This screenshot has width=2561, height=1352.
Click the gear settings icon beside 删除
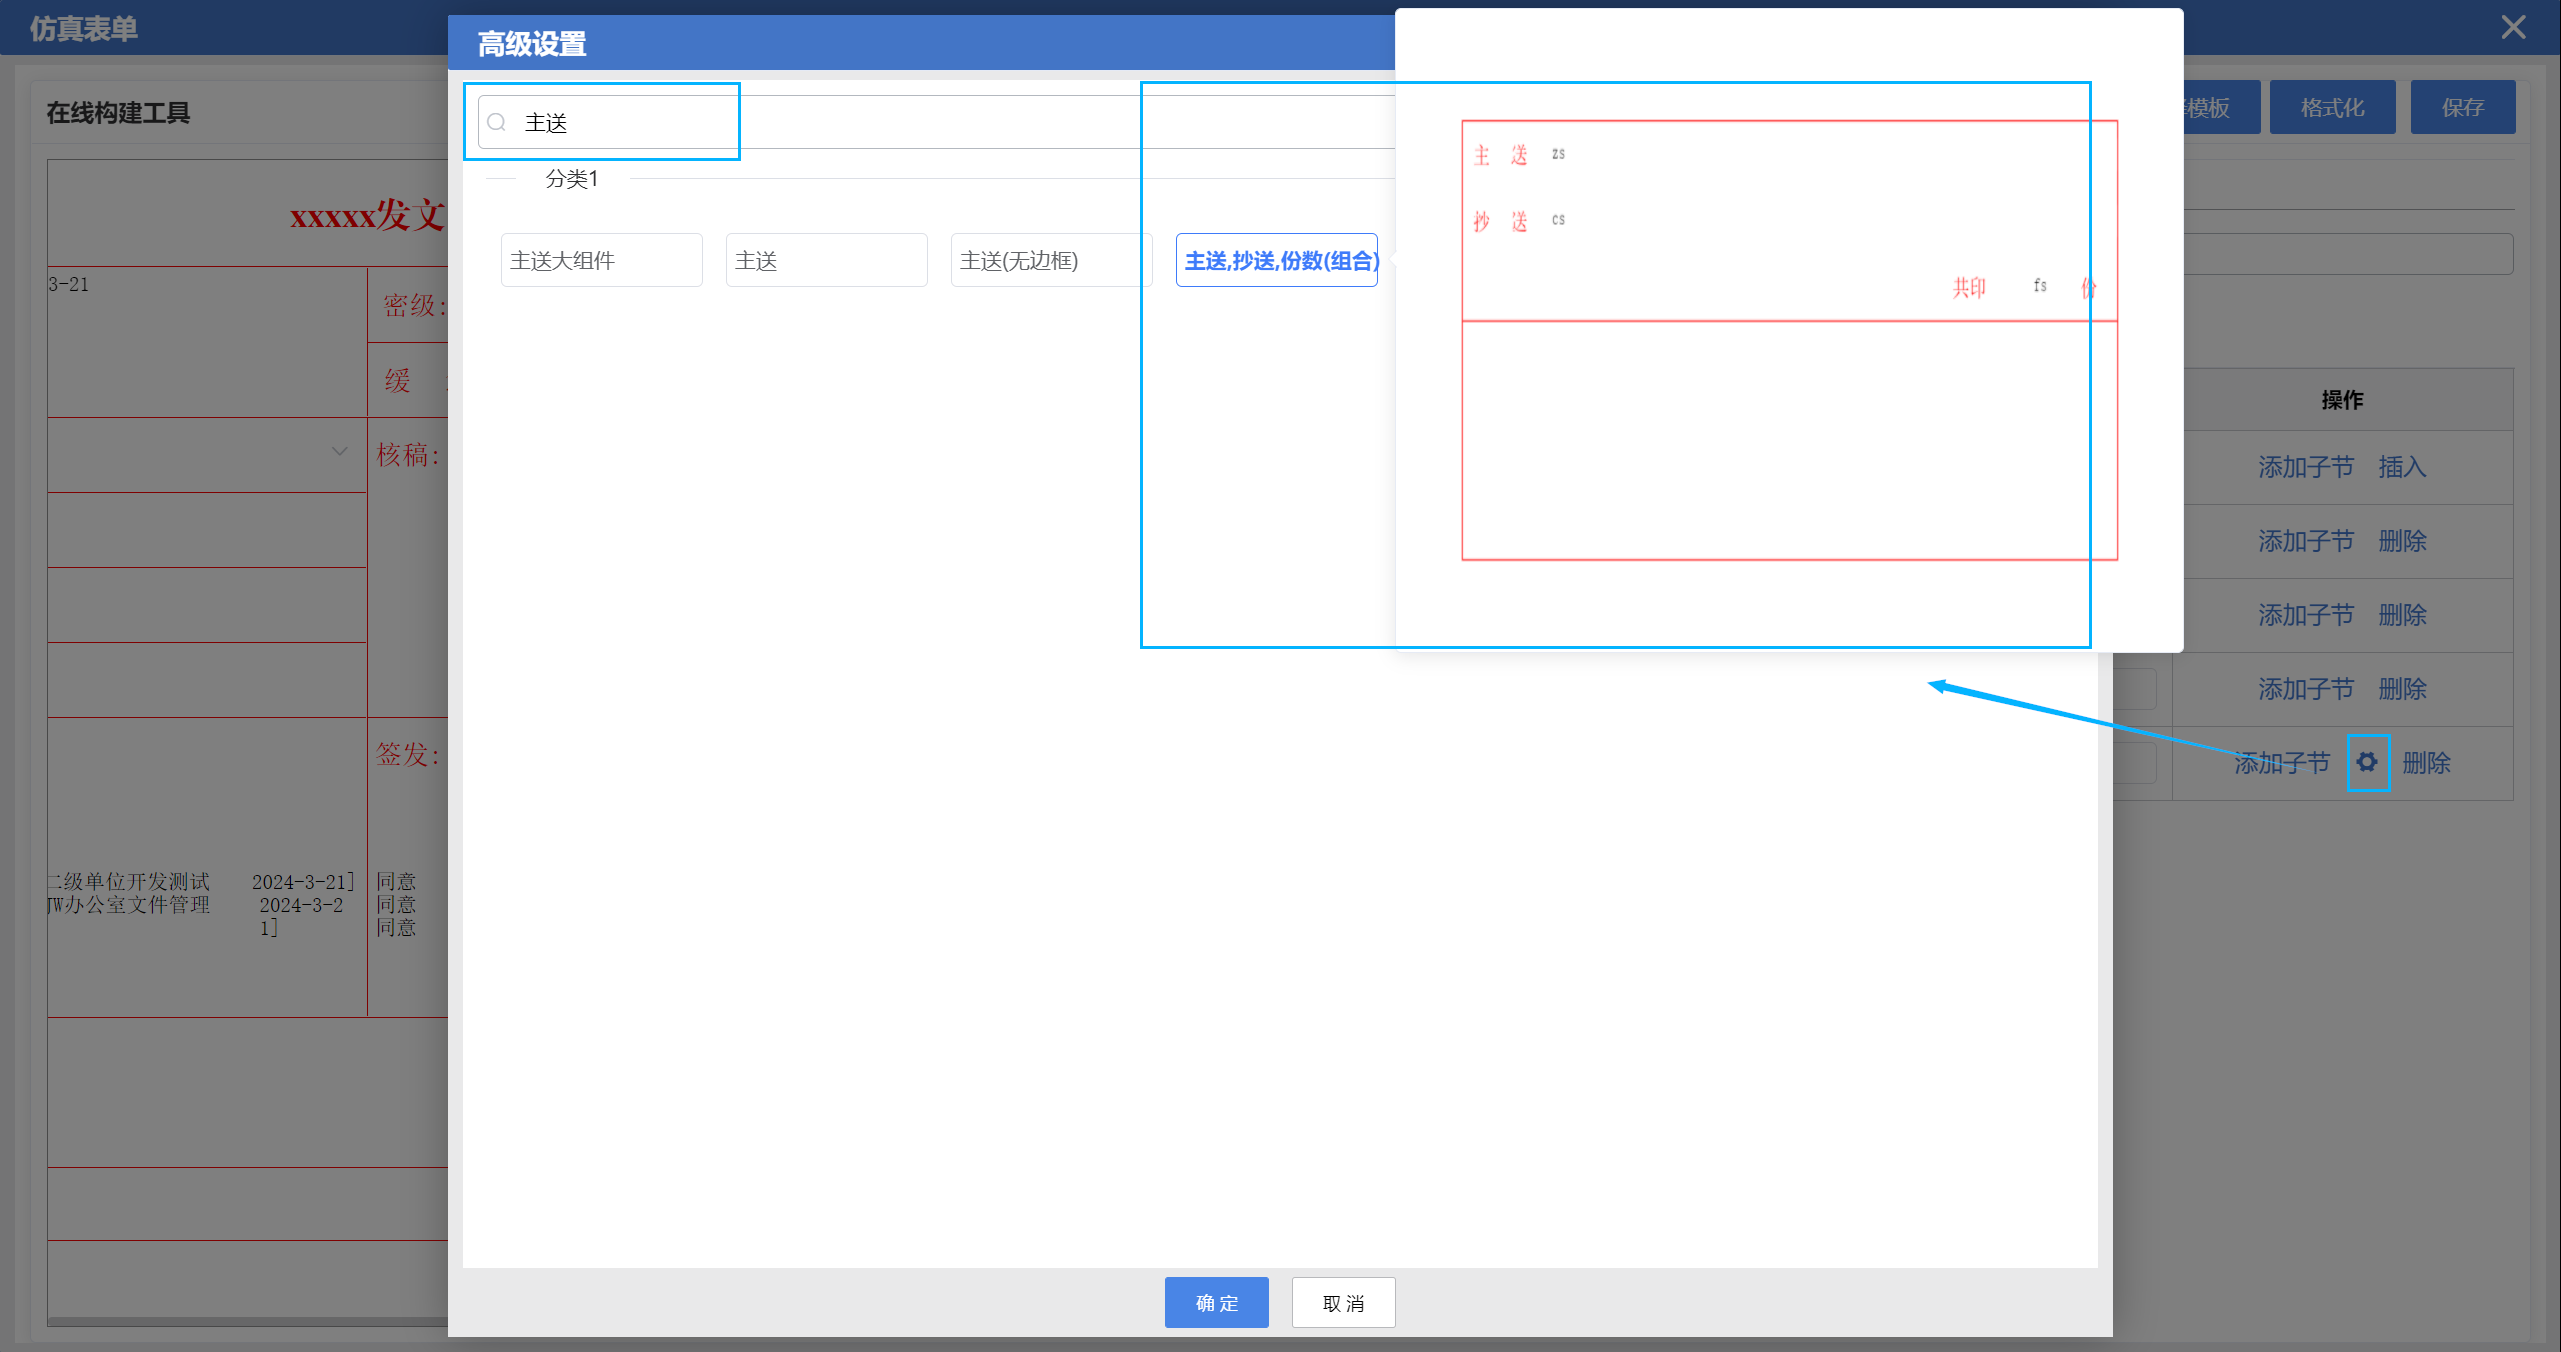tap(2367, 763)
